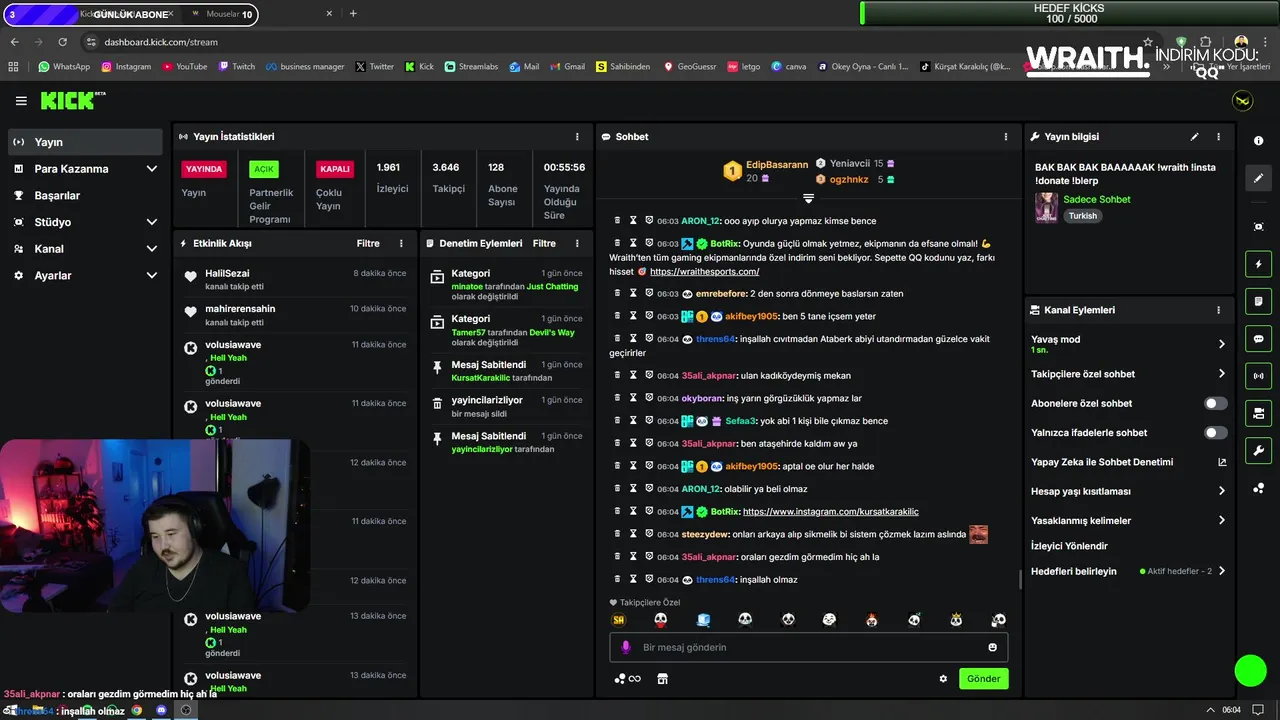Click the highlighted pencil icon in the right sidebar
Image resolution: width=1280 pixels, height=720 pixels.
point(1258,178)
